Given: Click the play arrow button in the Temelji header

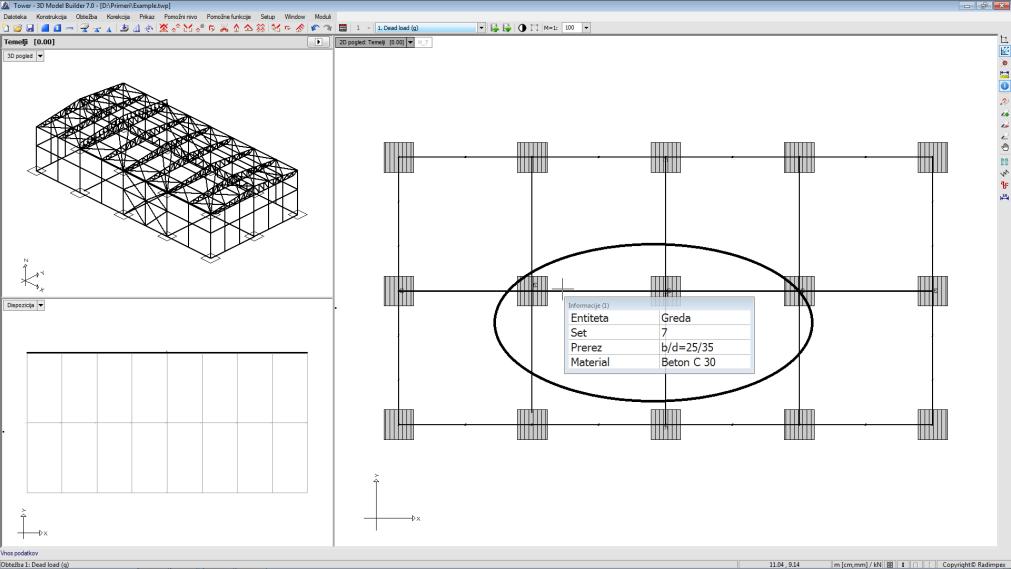Looking at the screenshot, I should click(319, 41).
